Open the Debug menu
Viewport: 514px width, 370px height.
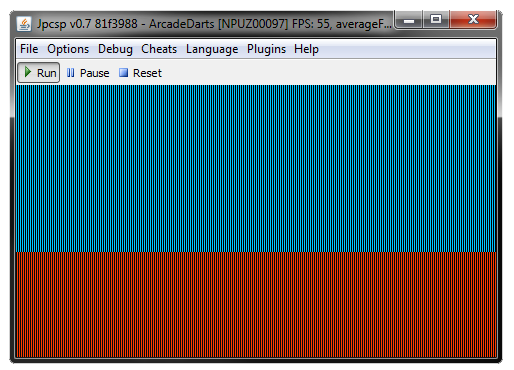click(115, 49)
